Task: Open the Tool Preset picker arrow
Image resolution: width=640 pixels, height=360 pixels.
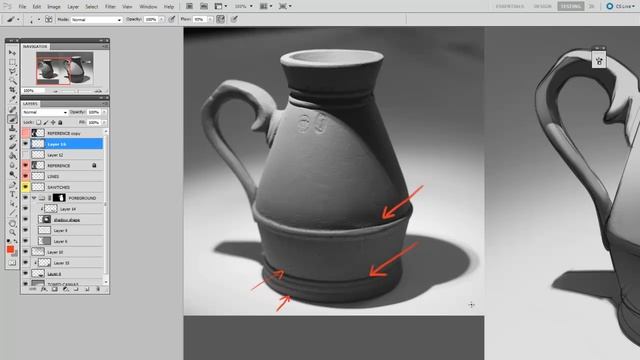Action: (18, 19)
